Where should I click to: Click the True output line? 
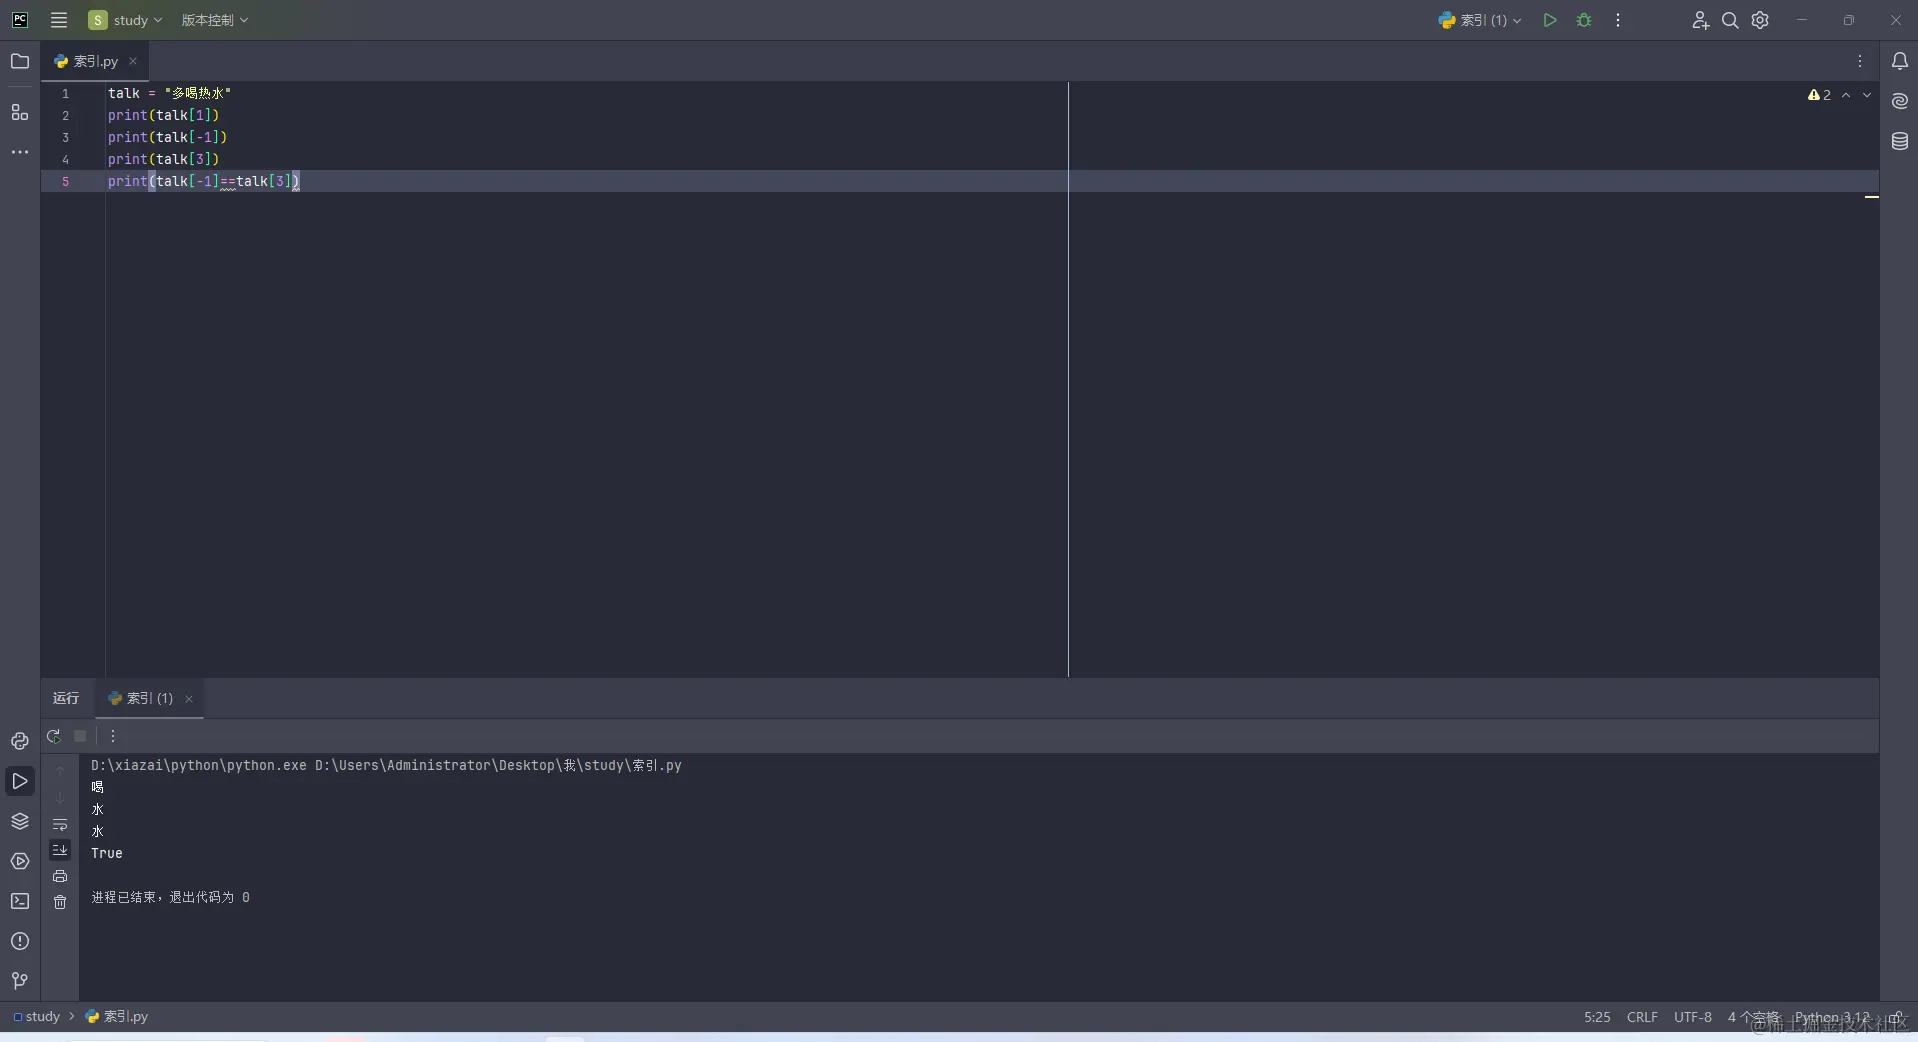tap(107, 853)
